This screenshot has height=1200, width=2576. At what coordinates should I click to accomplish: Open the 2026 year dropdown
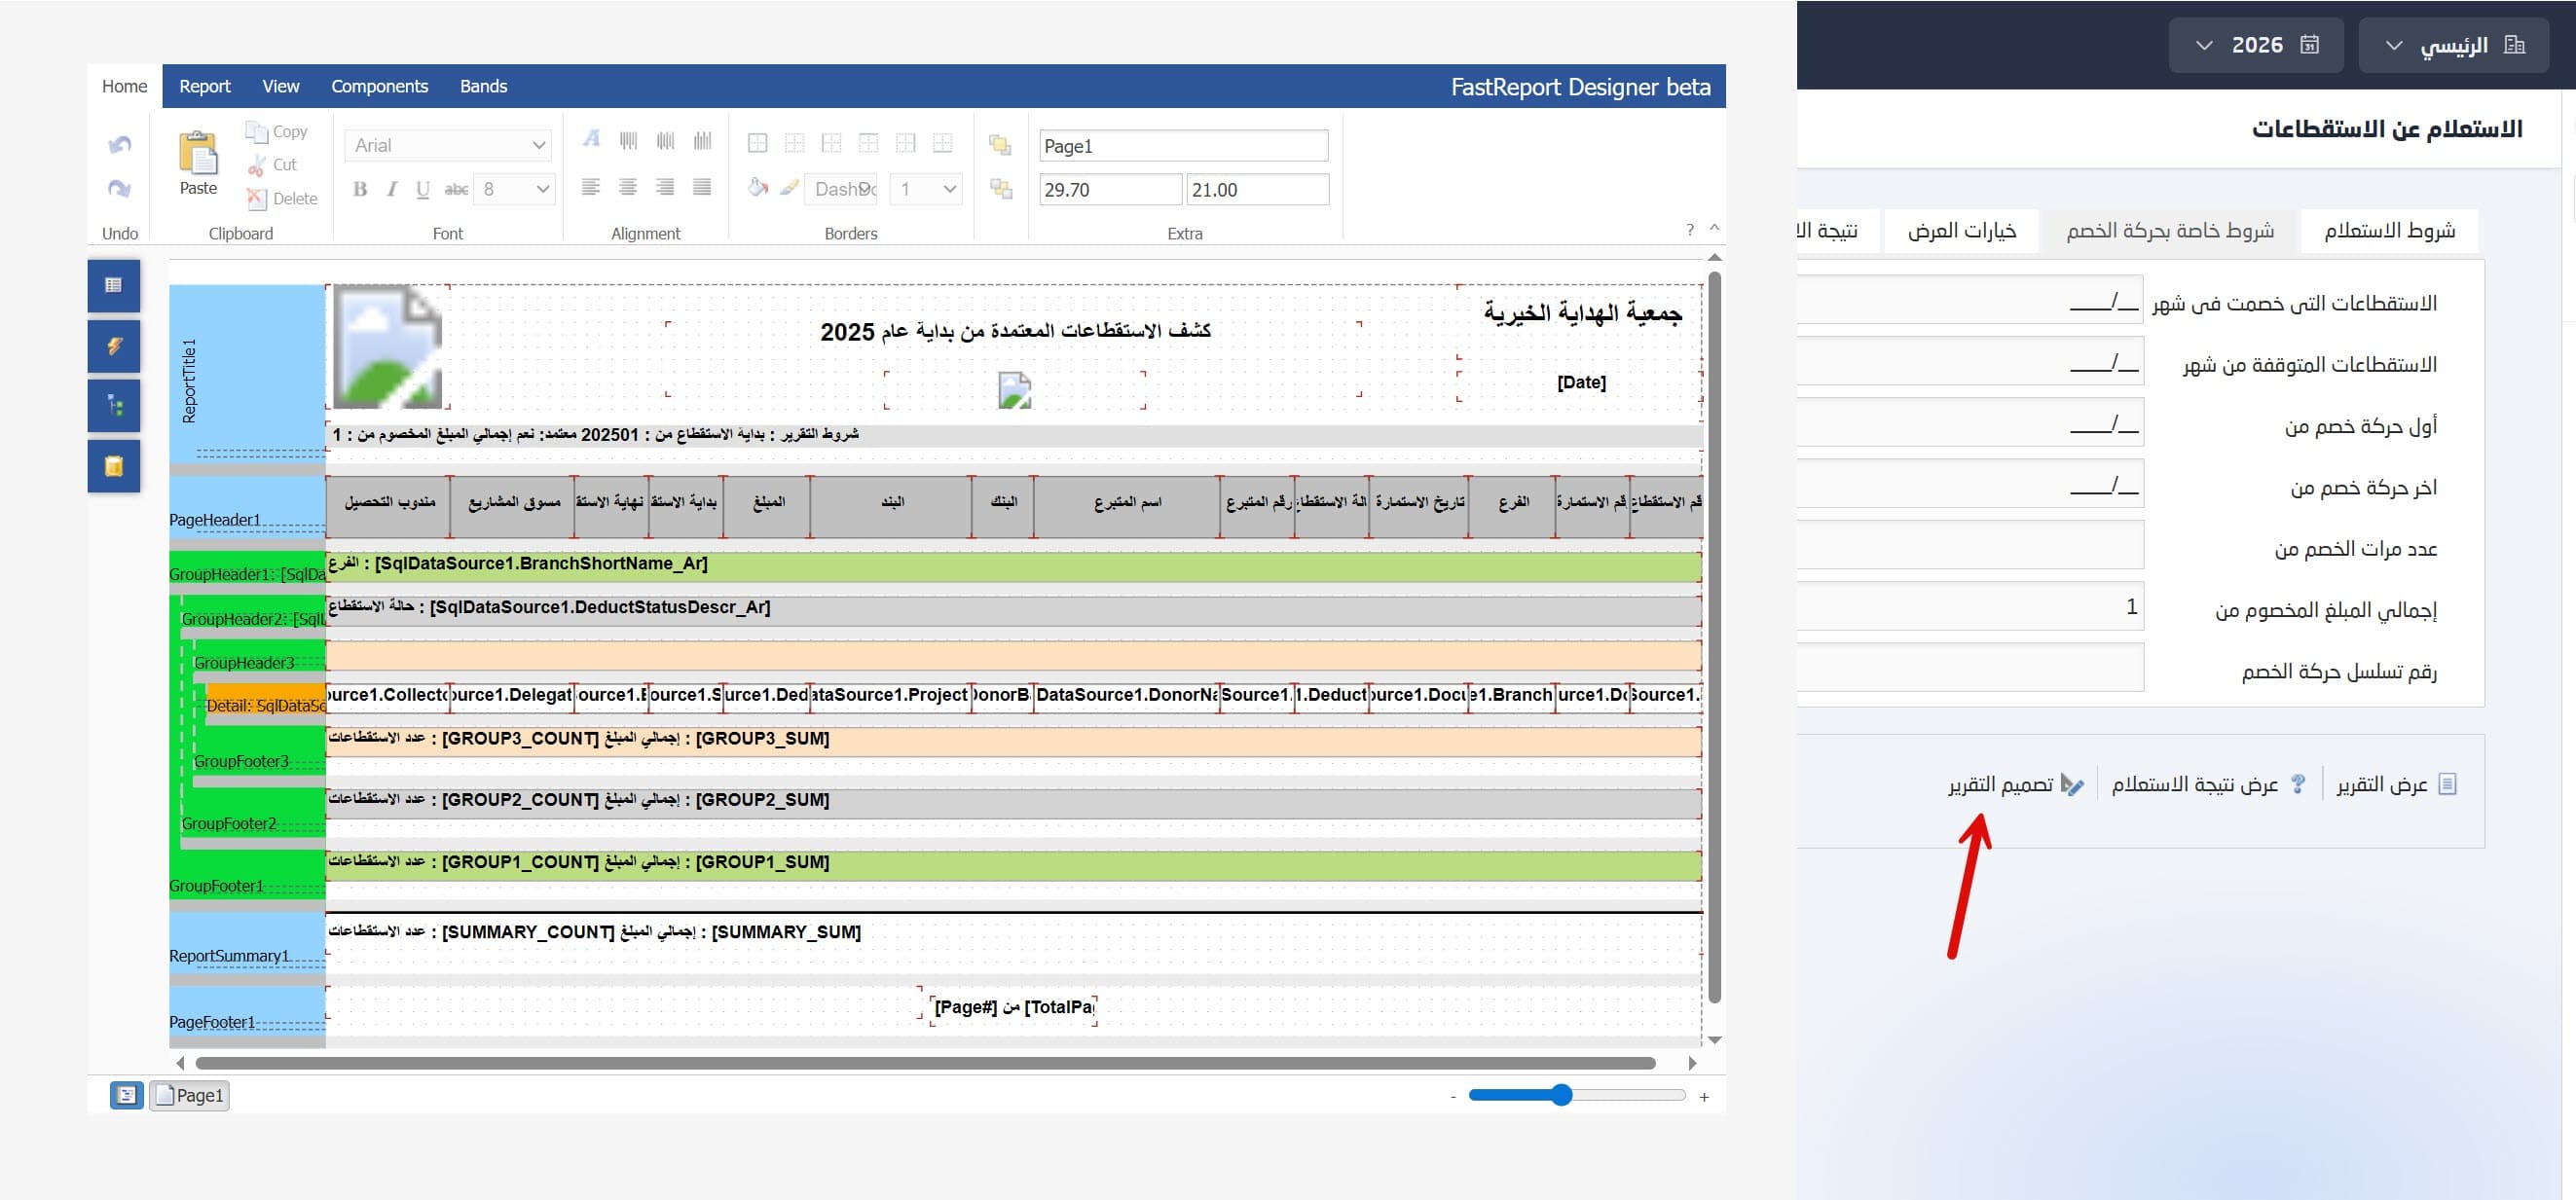pyautogui.click(x=2255, y=45)
